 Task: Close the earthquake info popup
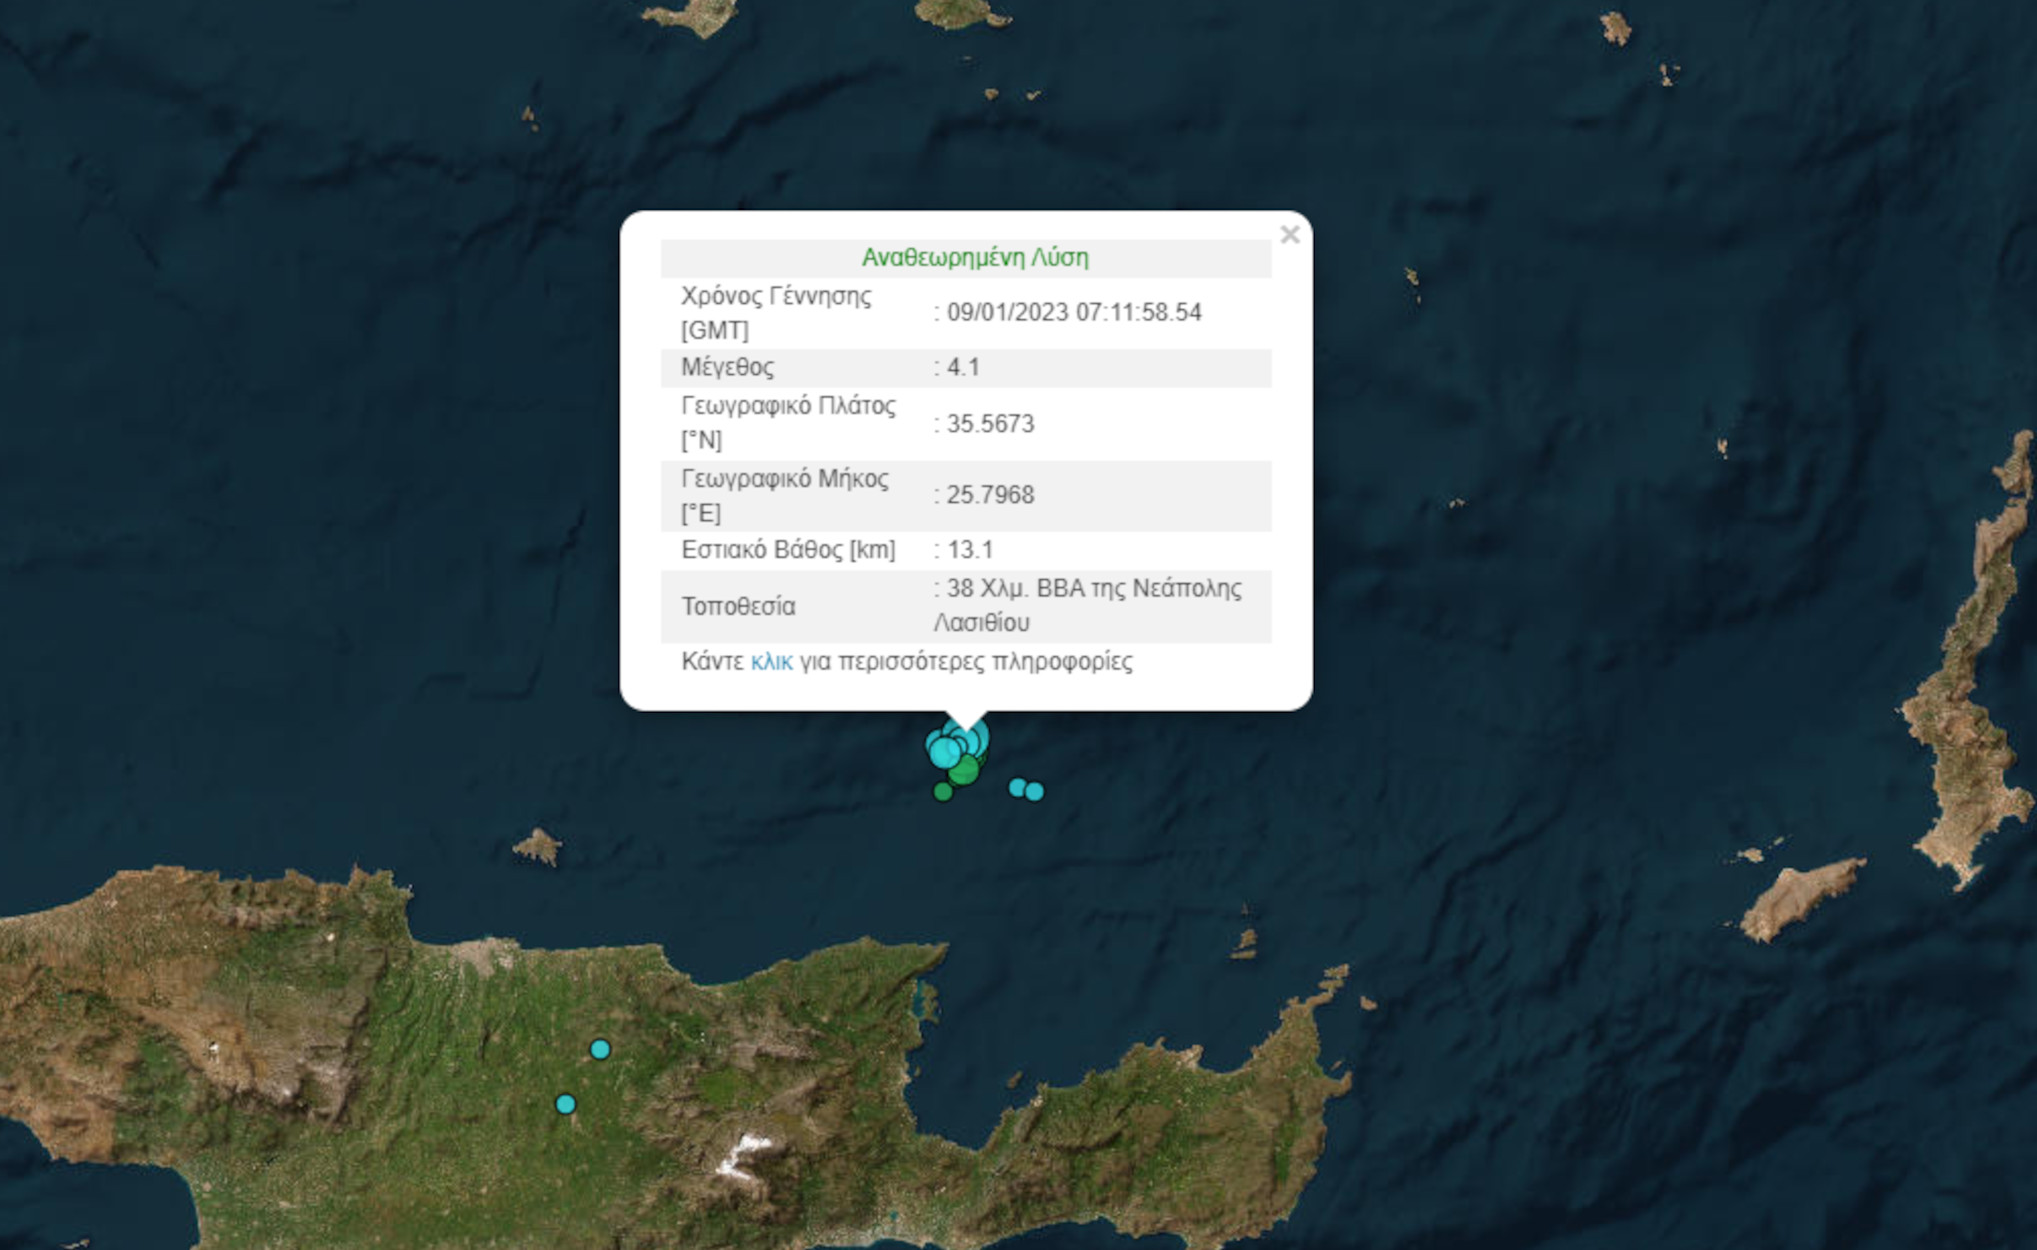click(x=1289, y=235)
